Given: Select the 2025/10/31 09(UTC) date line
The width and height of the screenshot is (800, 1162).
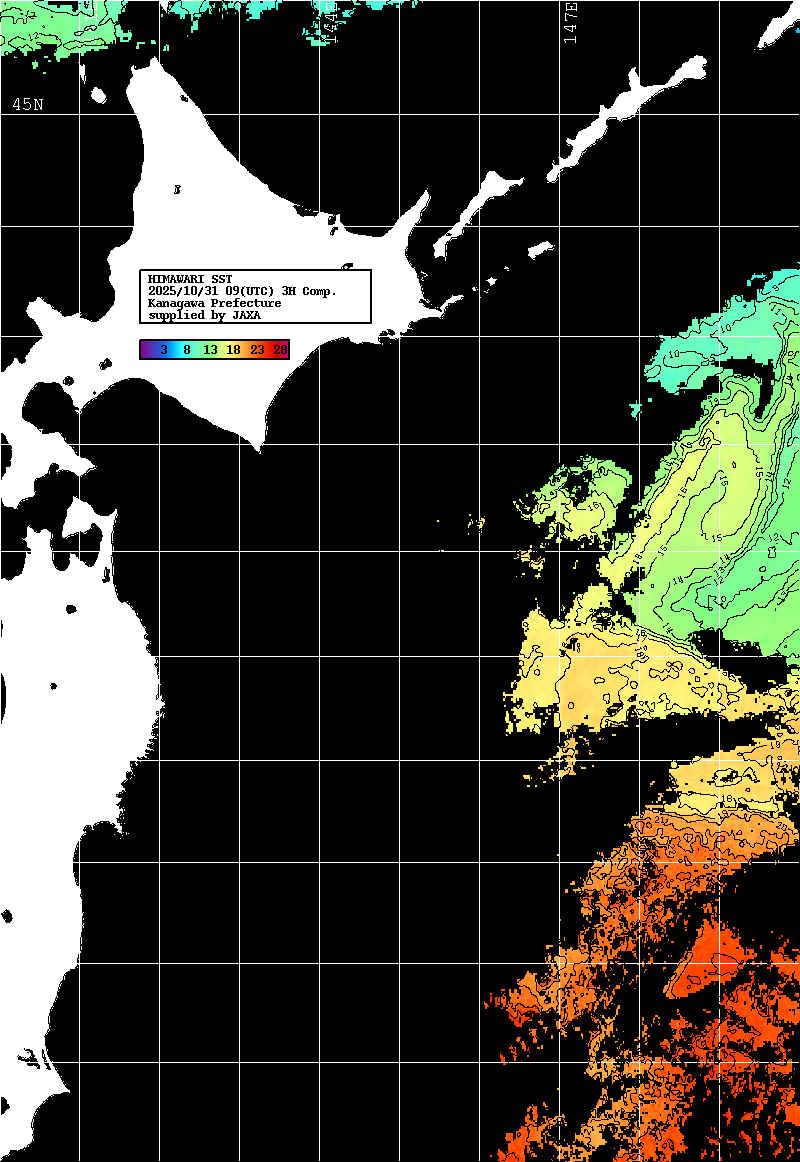Looking at the screenshot, I should [x=242, y=291].
